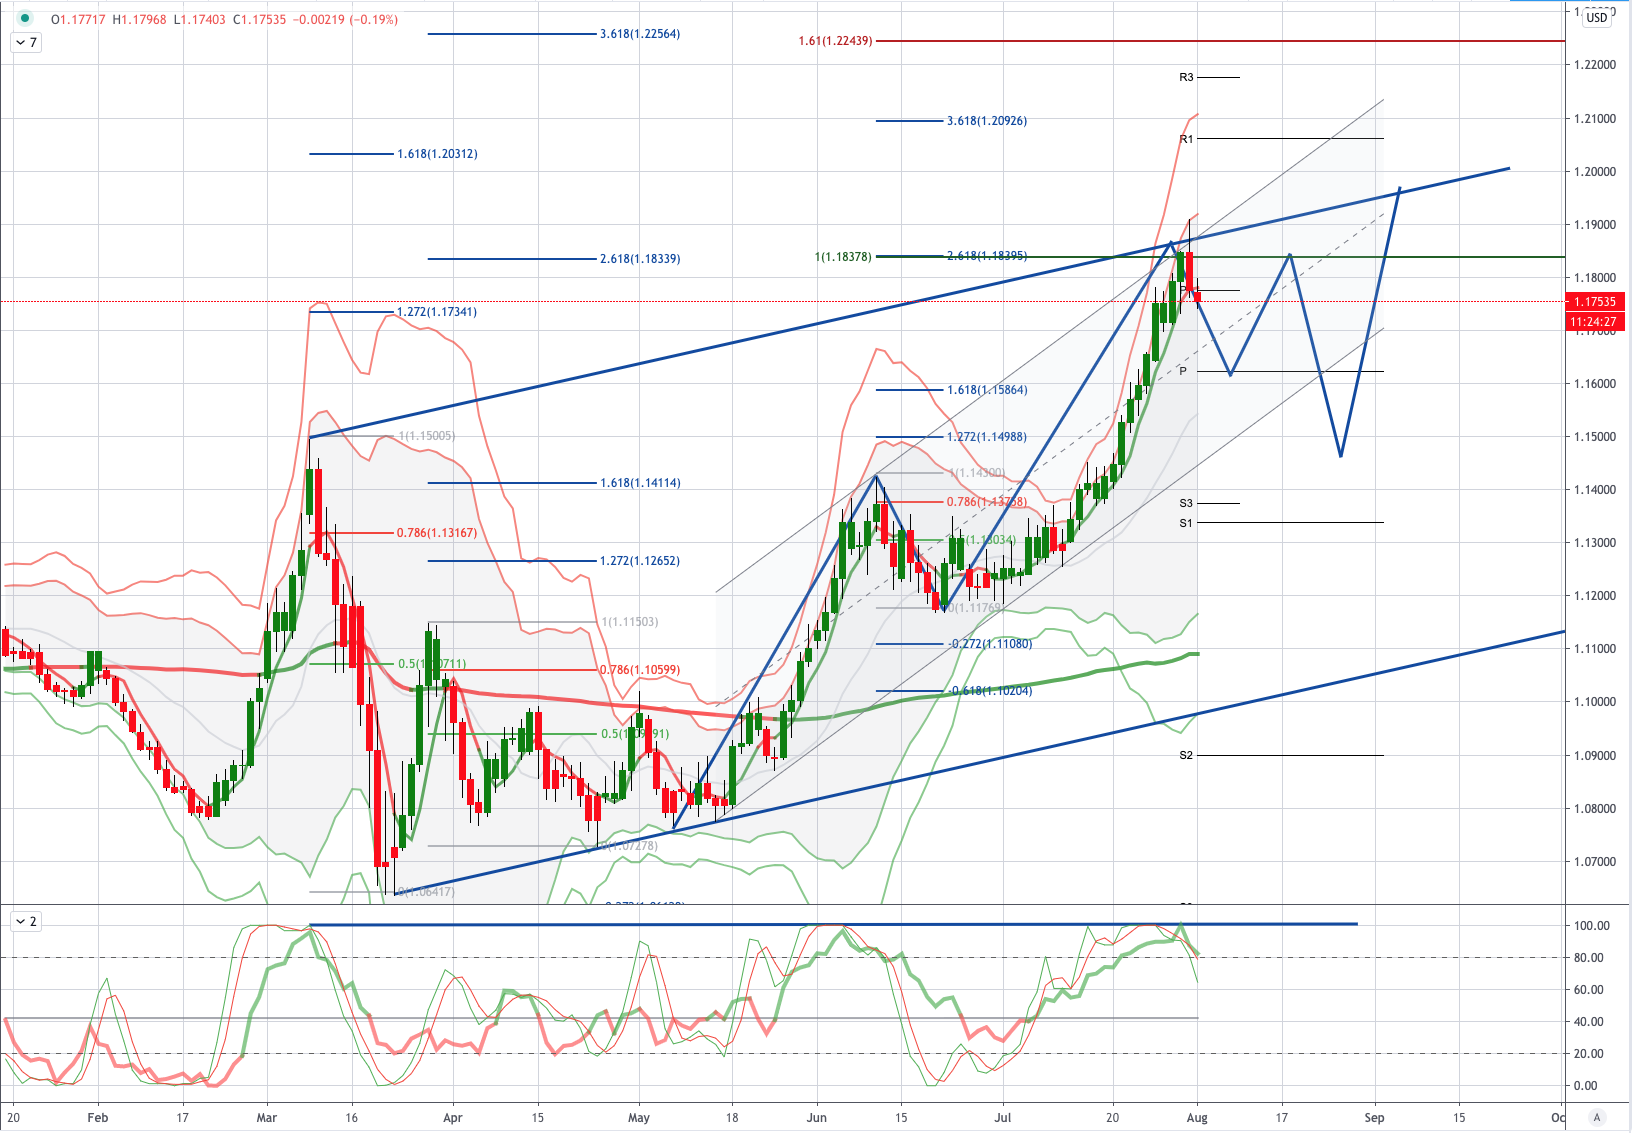
Task: Click the 80.00 tick on oscillator scale
Action: [x=1588, y=958]
